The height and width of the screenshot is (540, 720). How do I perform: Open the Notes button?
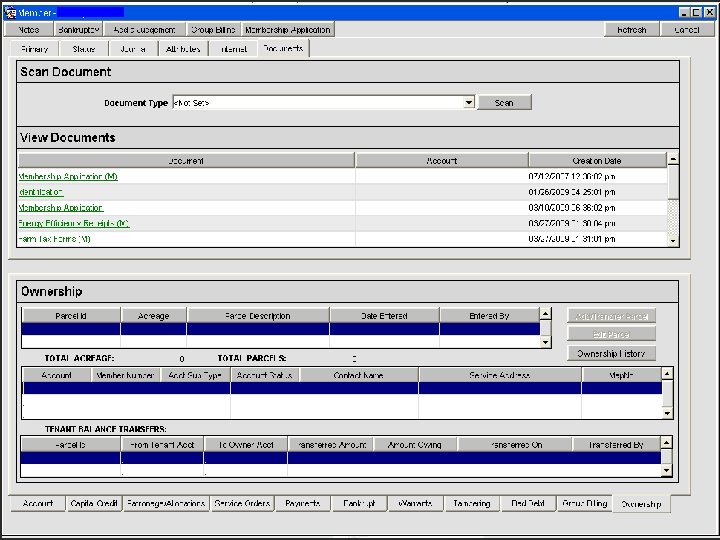[29, 30]
